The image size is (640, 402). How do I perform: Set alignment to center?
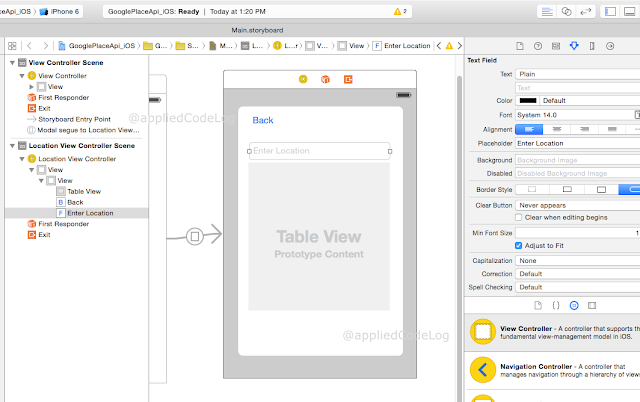coord(557,129)
